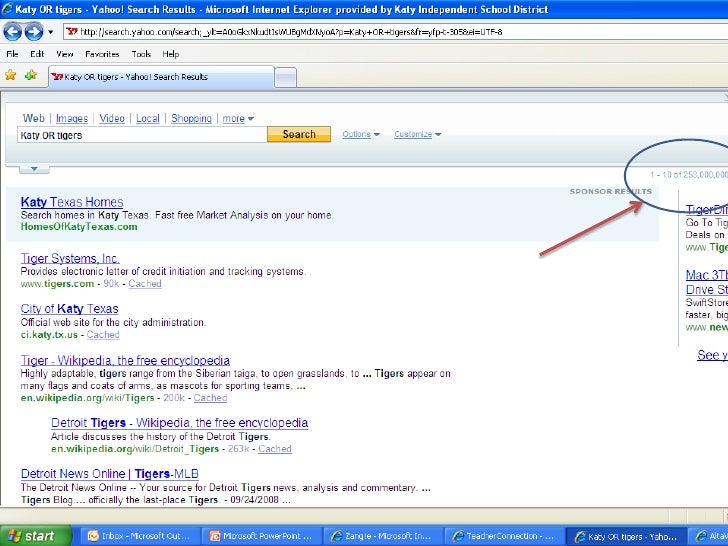The height and width of the screenshot is (546, 728).
Task: Switch to Microsoft PowerPoint taskbar item
Action: pyautogui.click(x=261, y=536)
